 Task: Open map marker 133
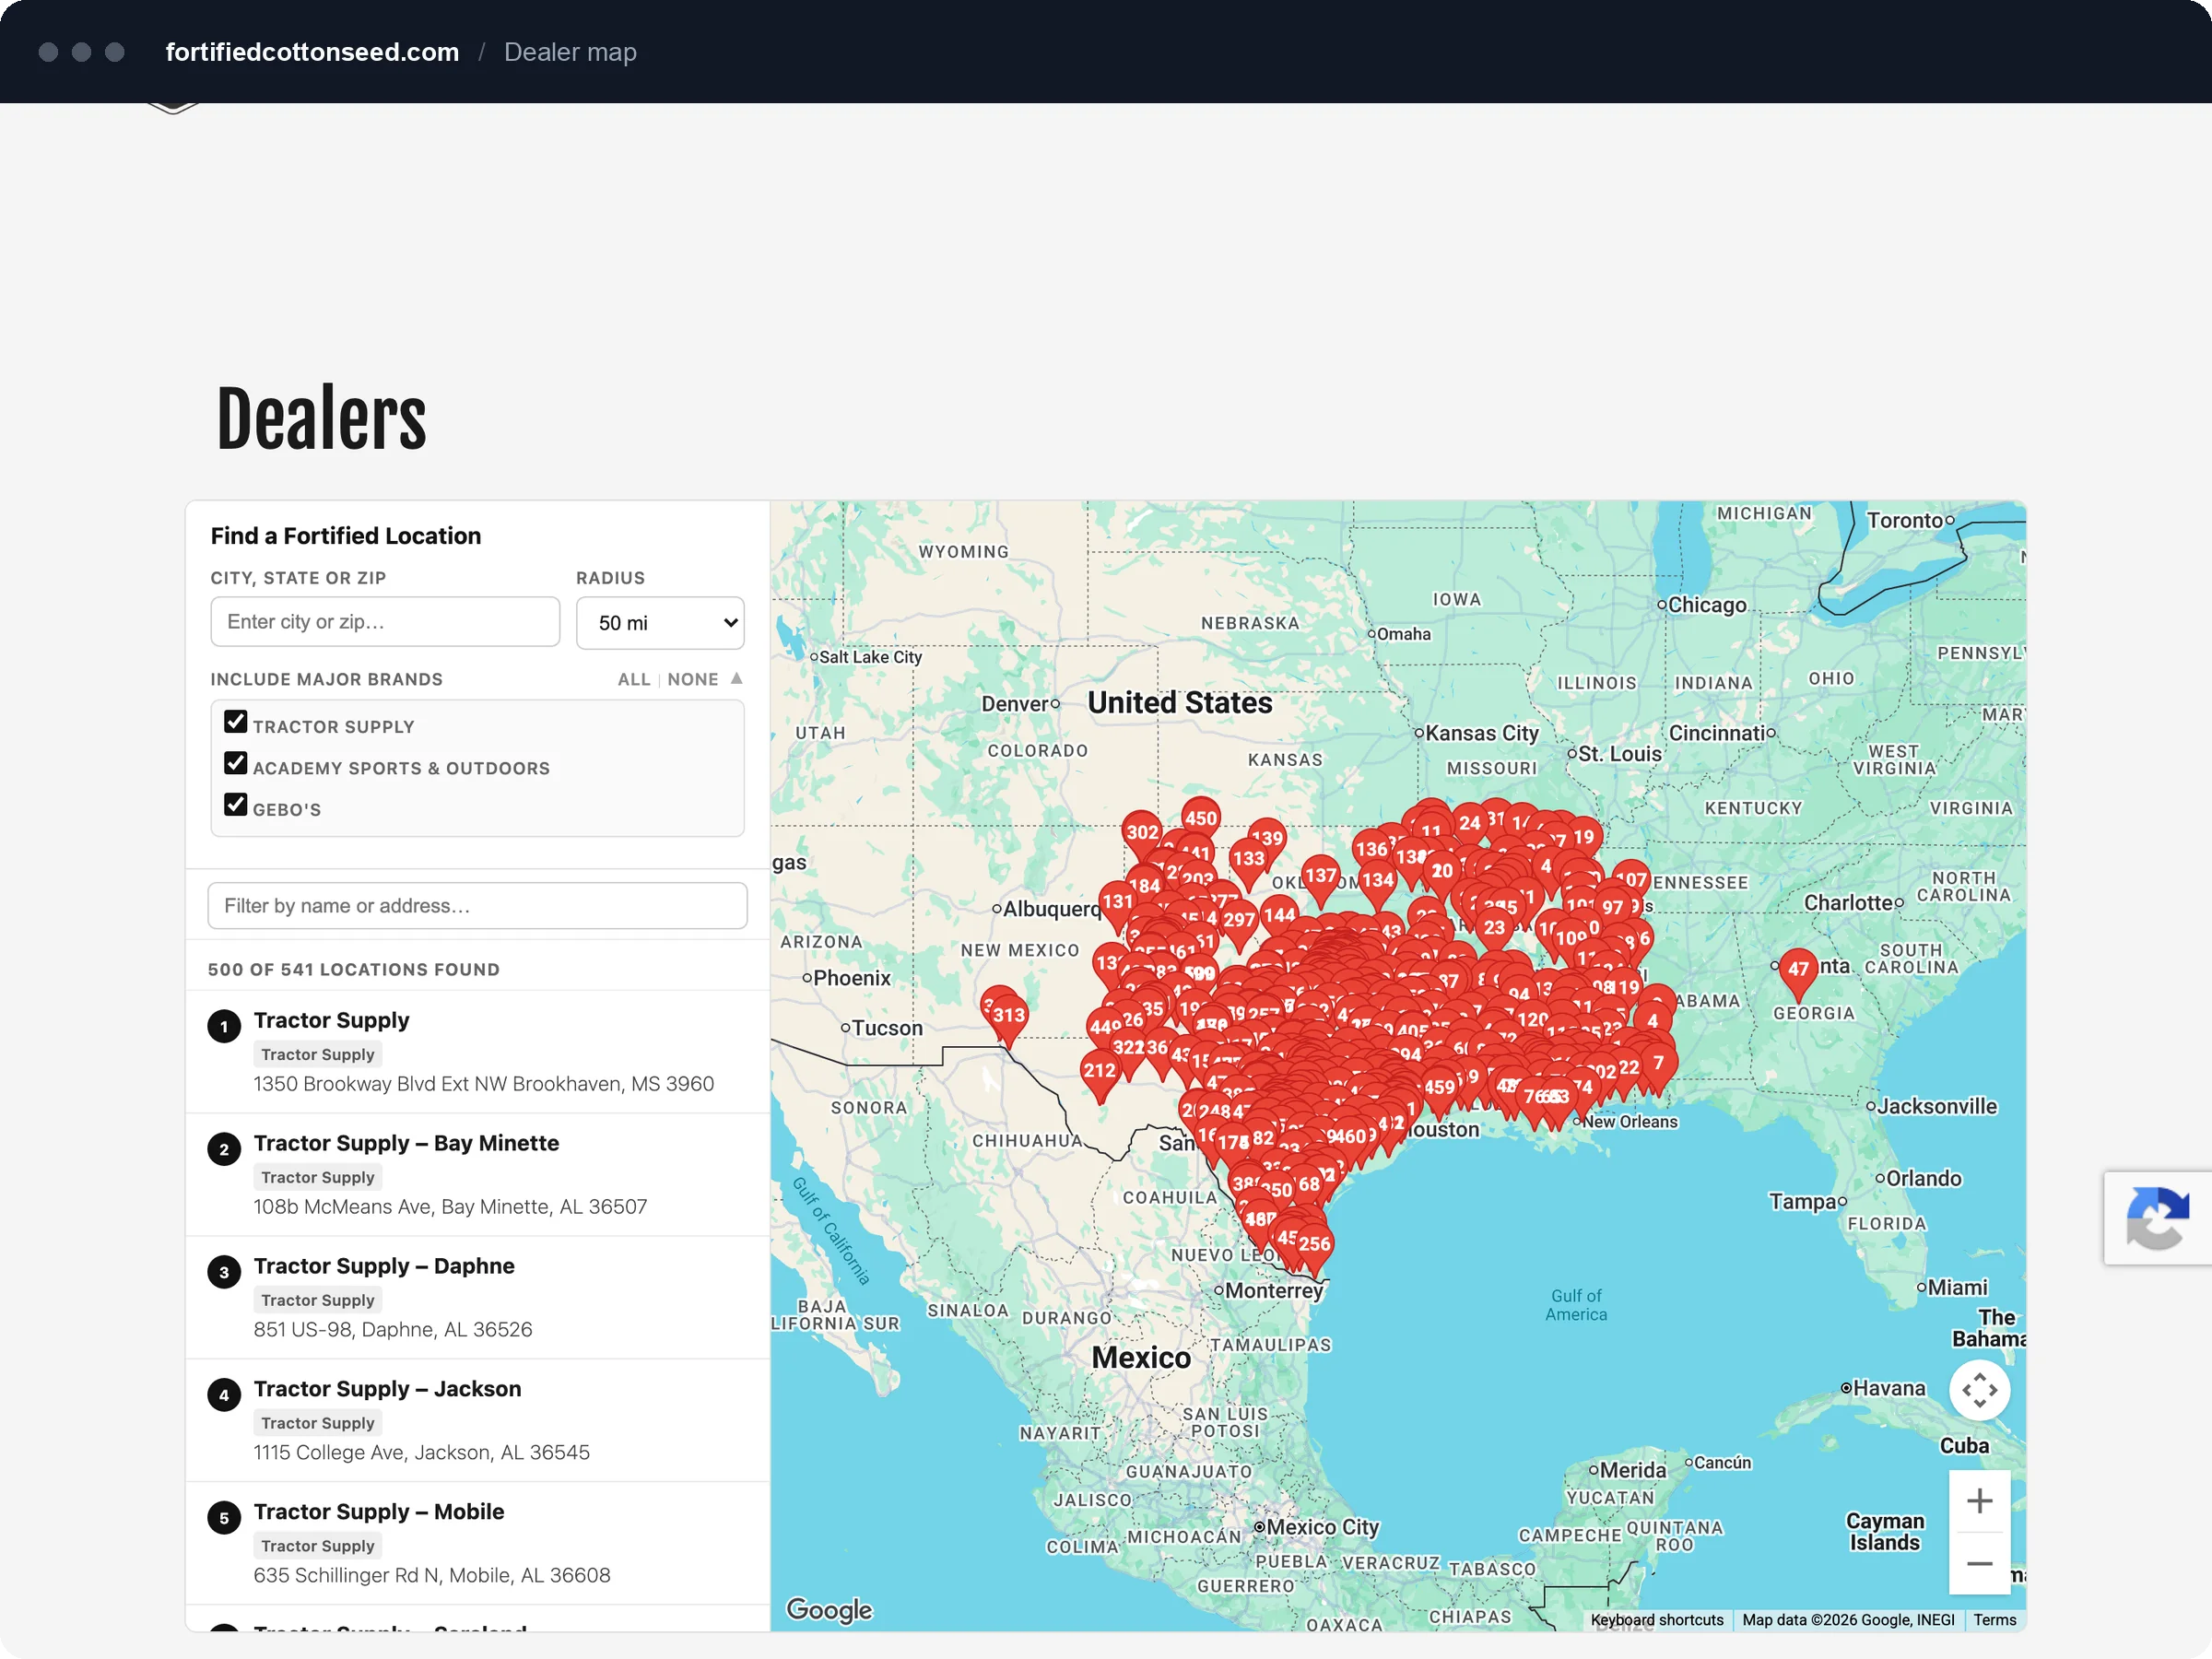coord(1248,861)
